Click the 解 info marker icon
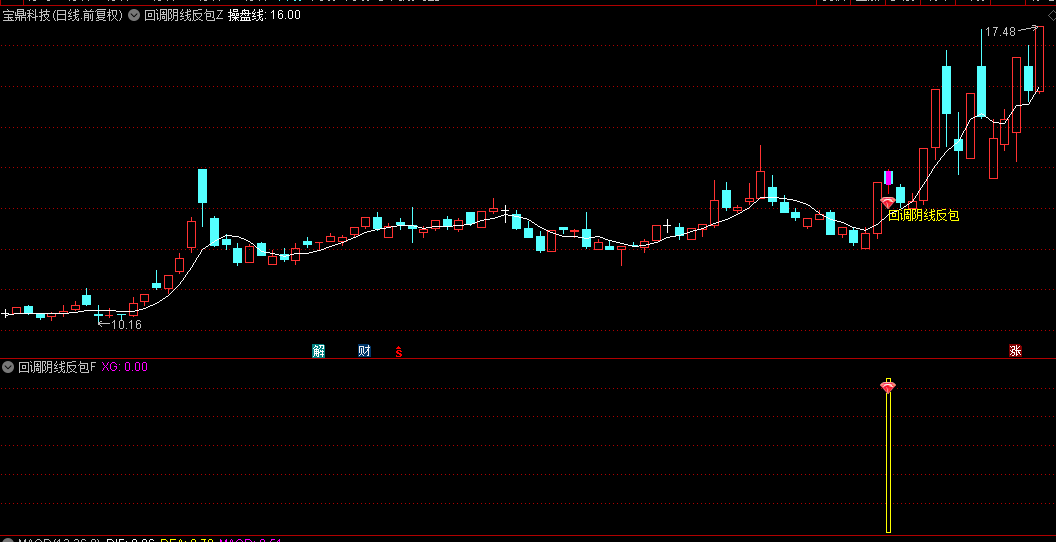 coord(319,351)
